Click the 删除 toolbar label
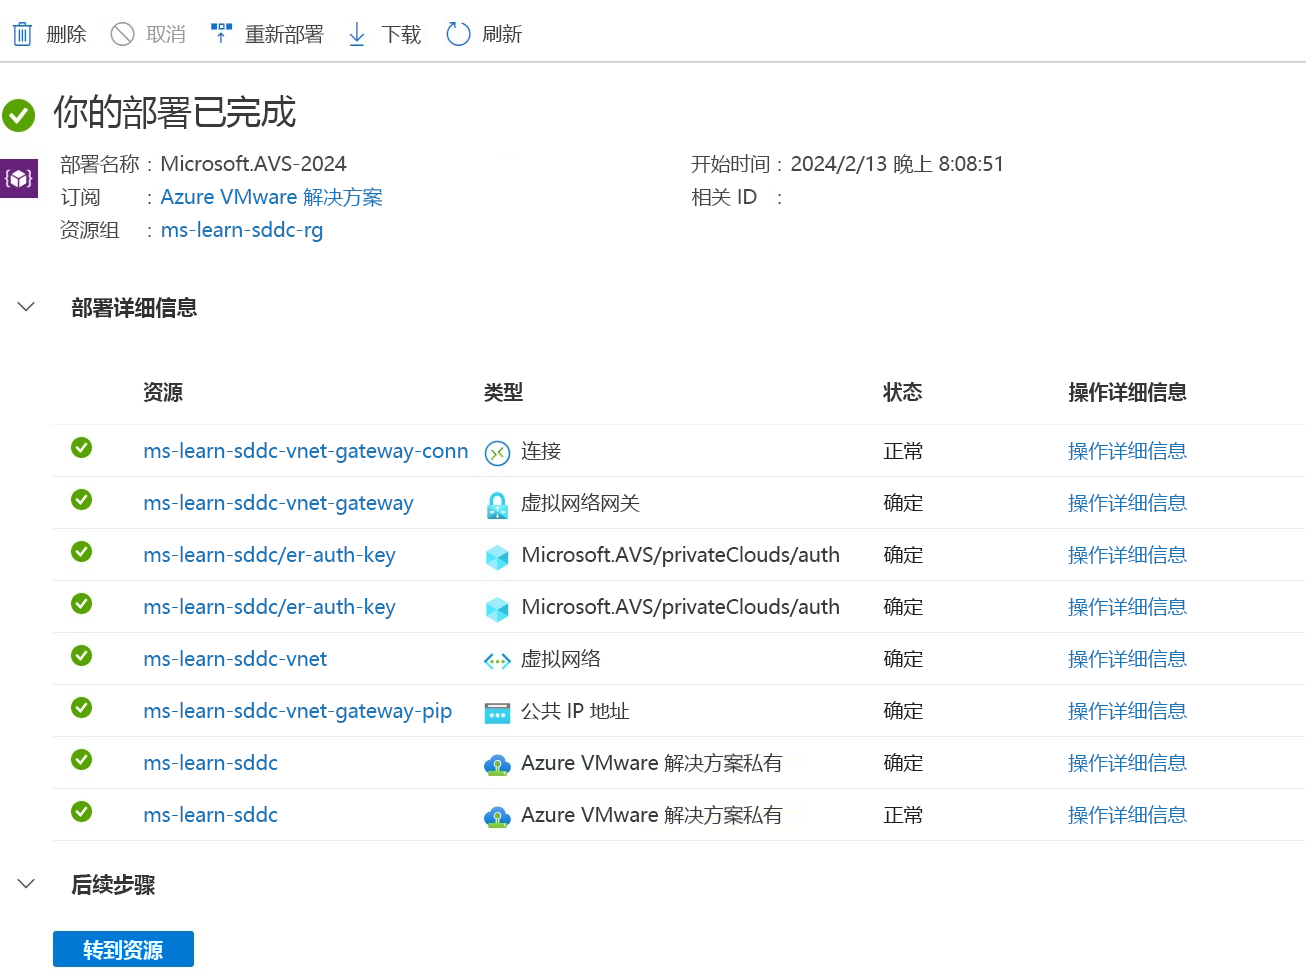1306x973 pixels. point(66,34)
